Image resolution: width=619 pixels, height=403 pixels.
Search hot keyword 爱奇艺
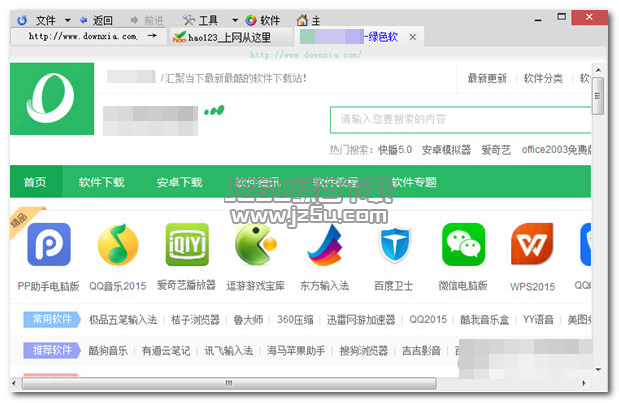[x=496, y=150]
